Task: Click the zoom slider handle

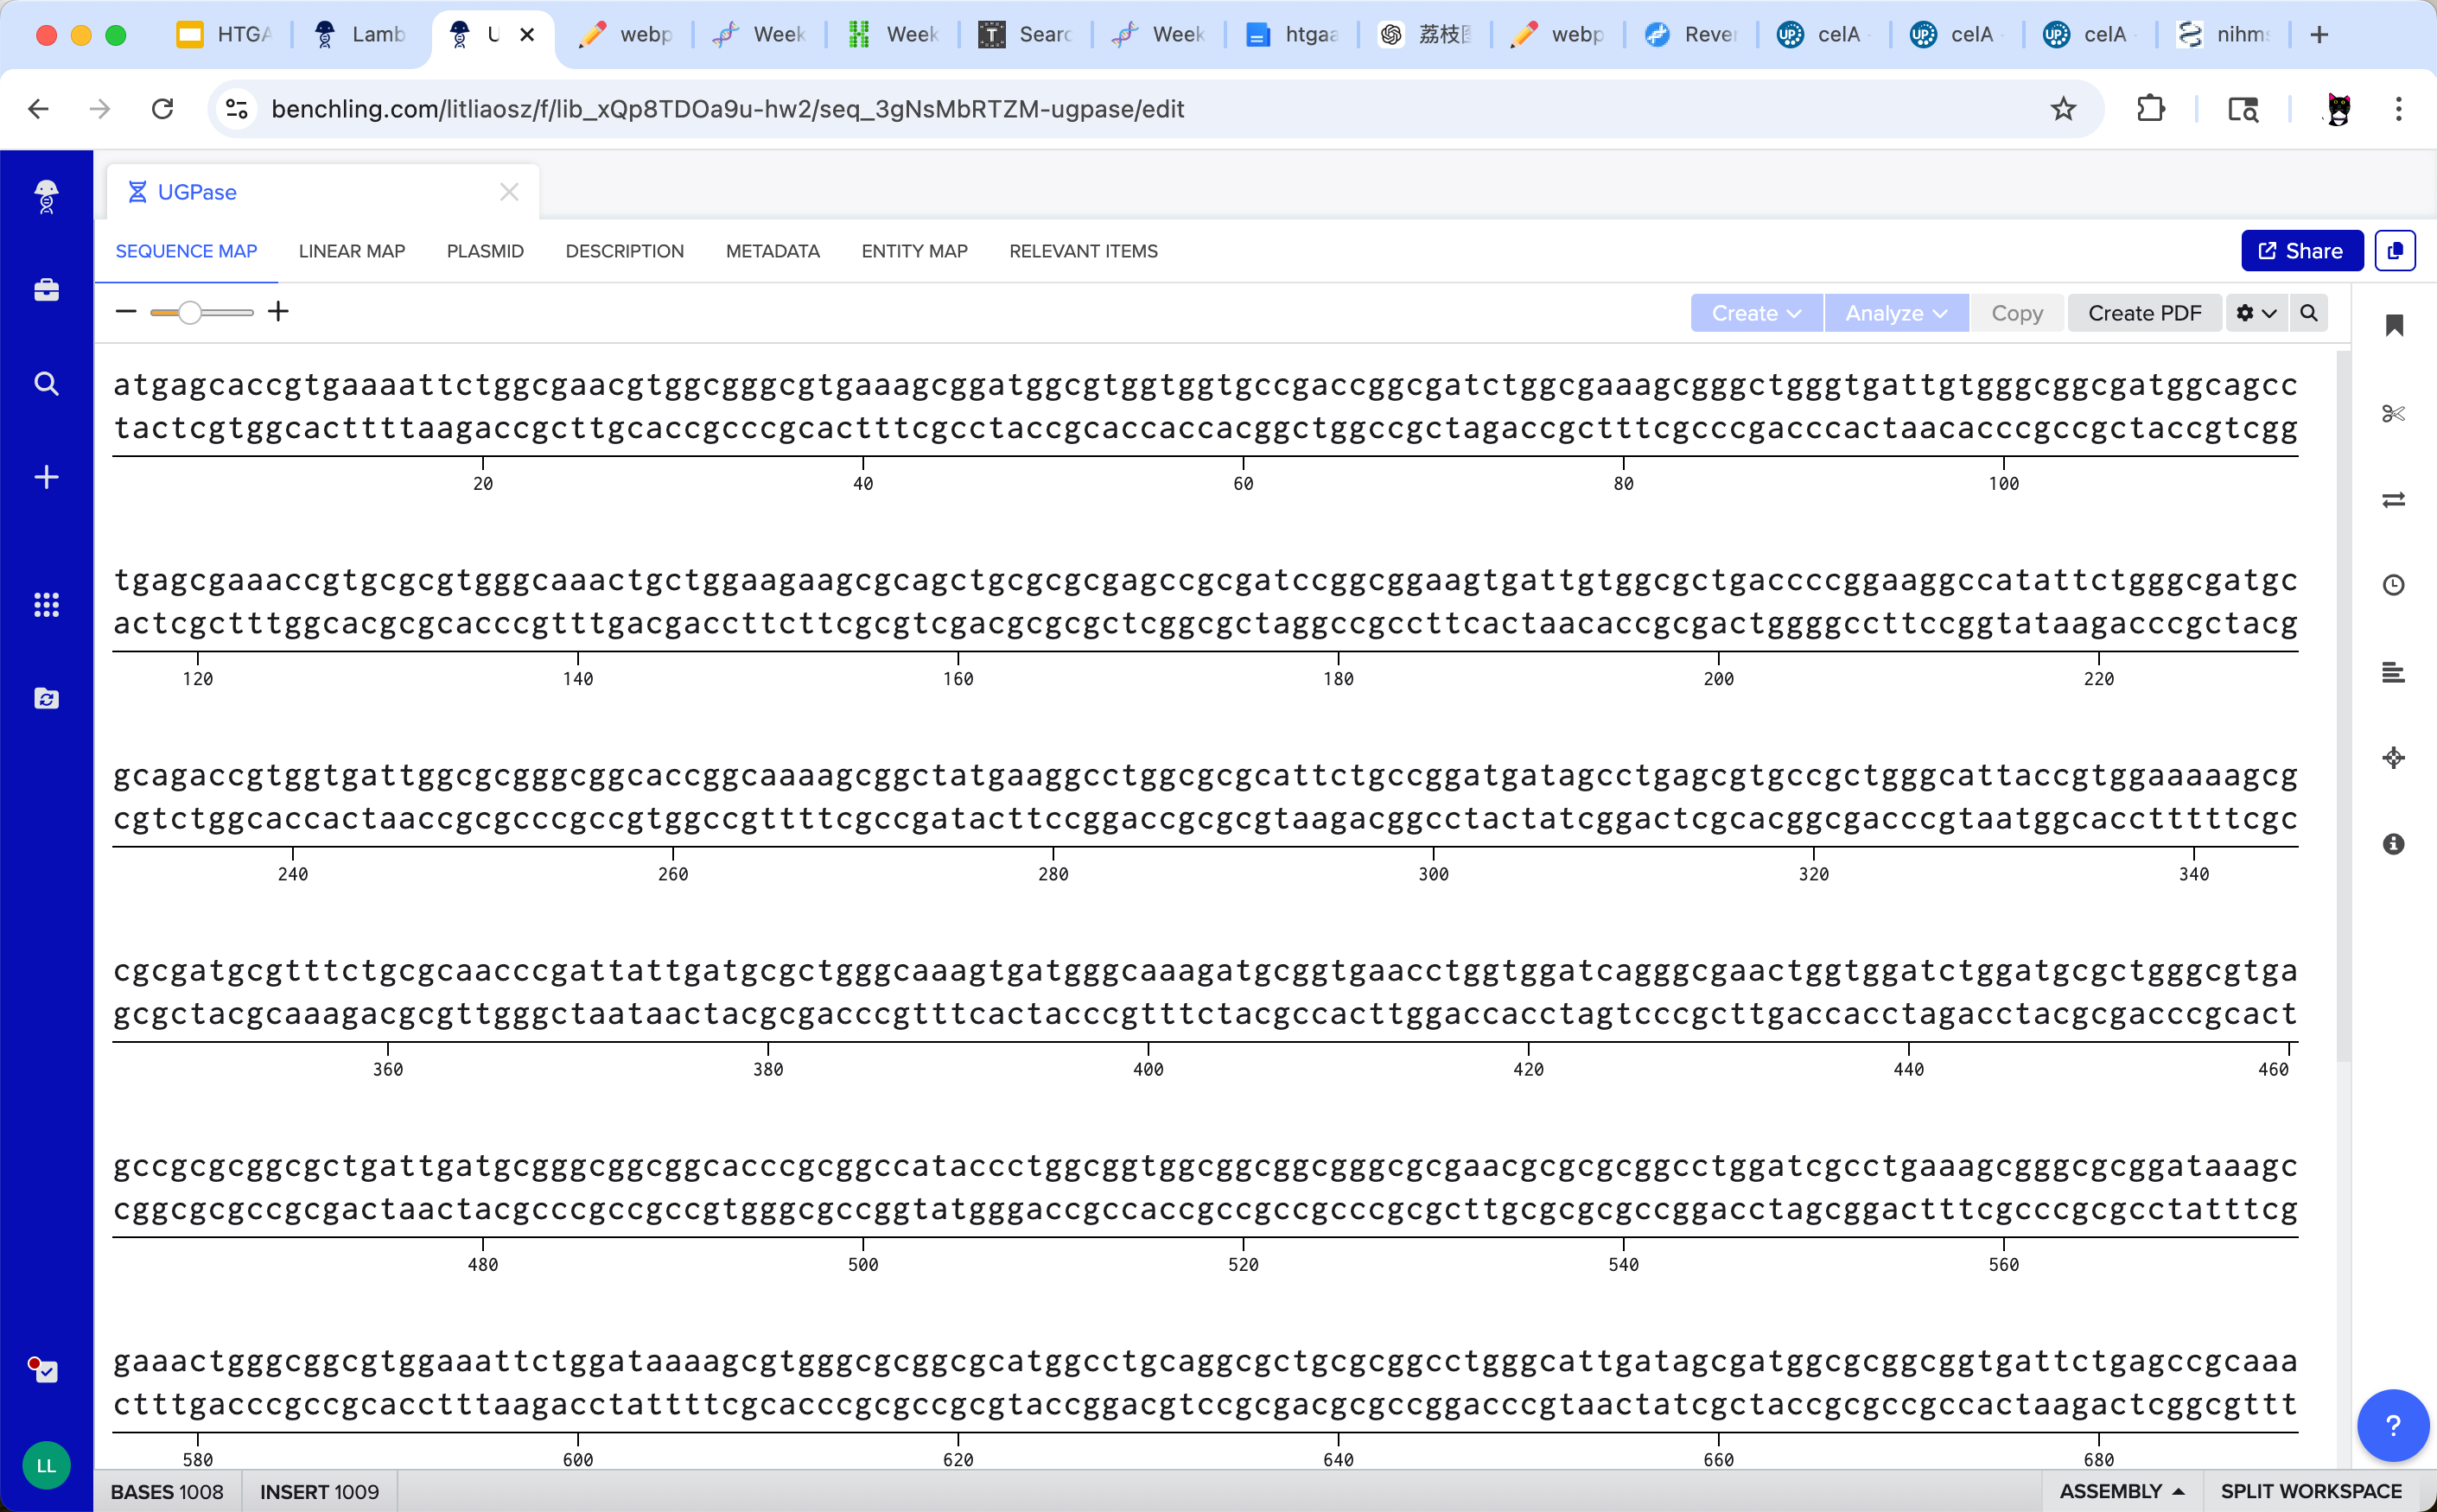Action: 189,313
